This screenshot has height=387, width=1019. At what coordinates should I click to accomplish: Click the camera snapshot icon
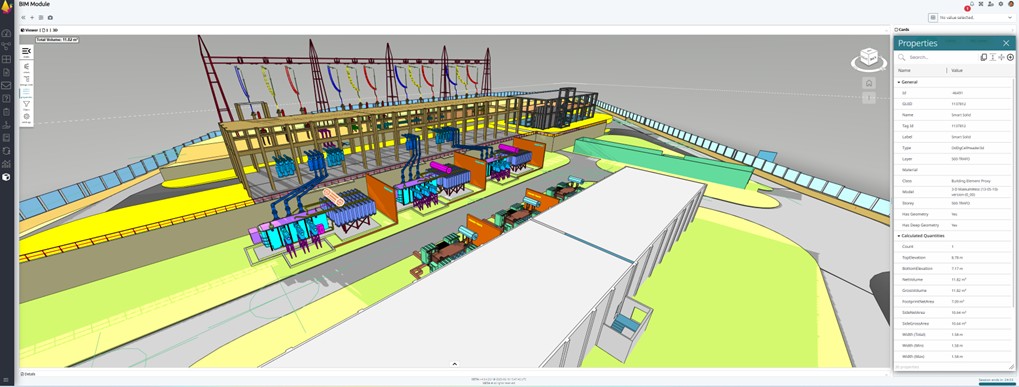click(x=51, y=18)
